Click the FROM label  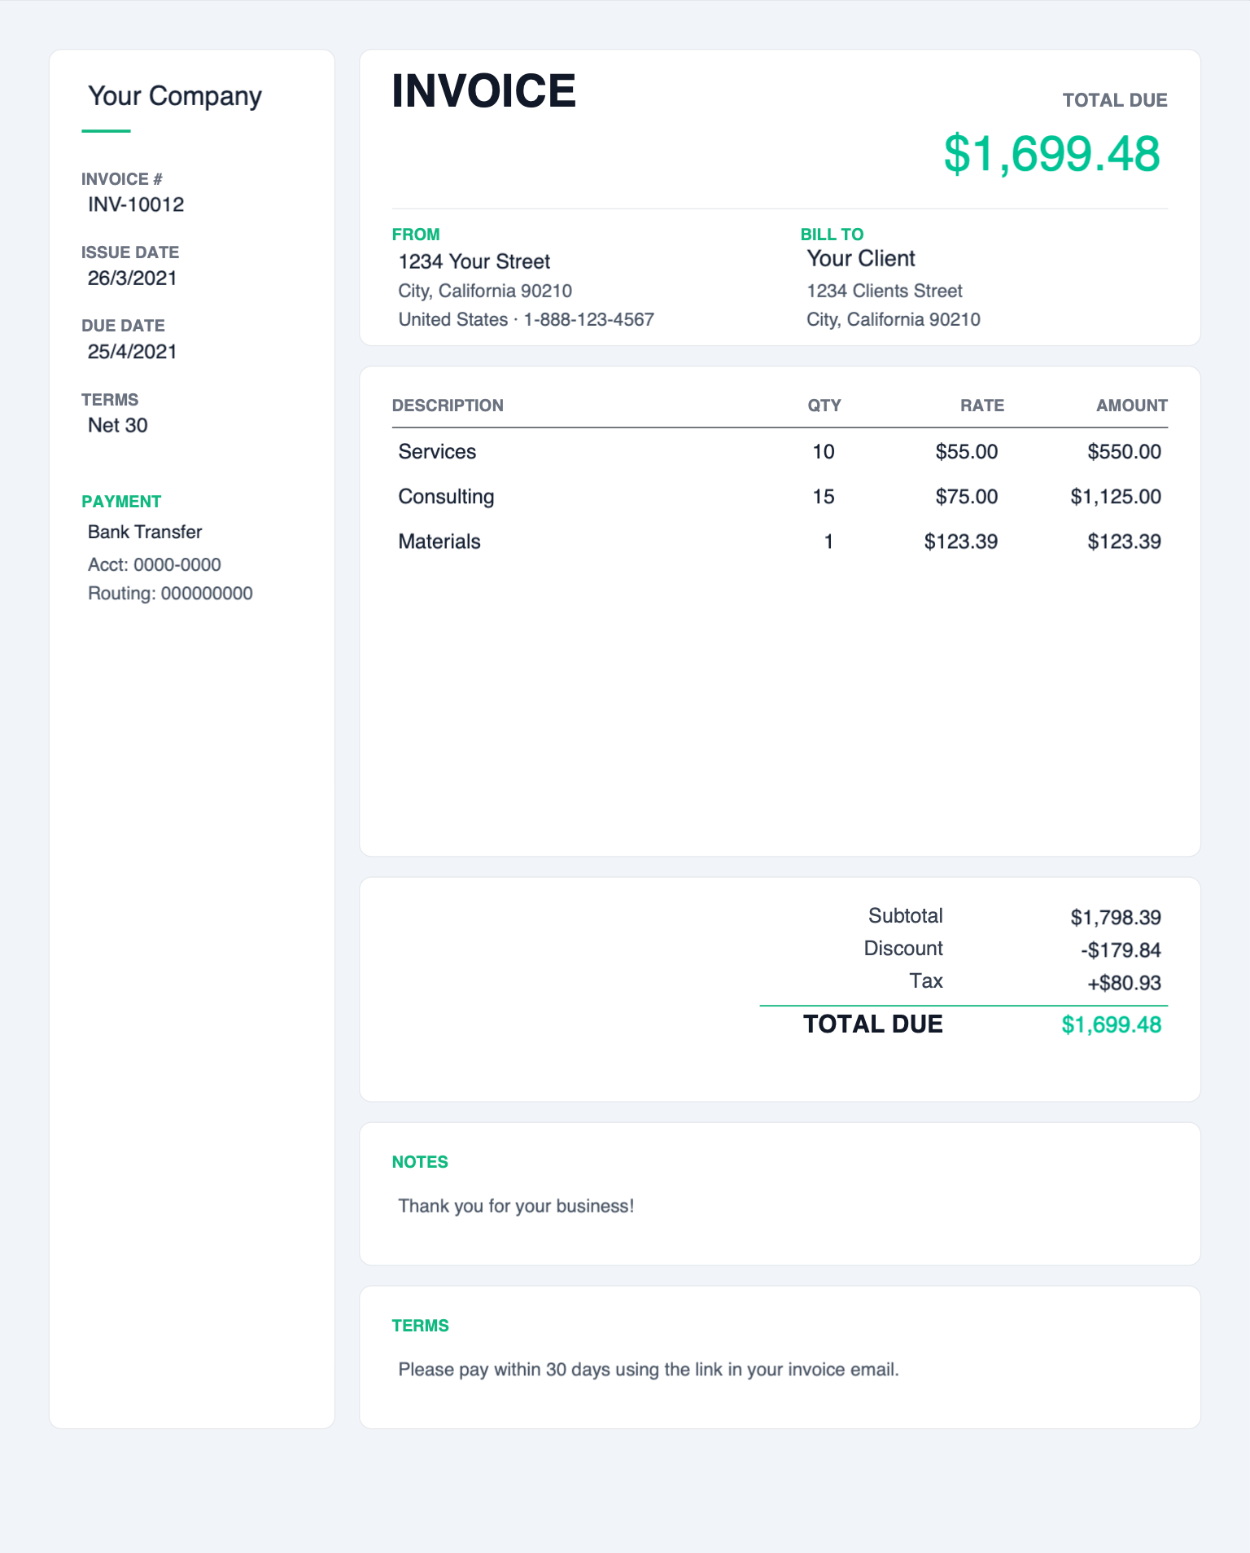click(x=416, y=234)
